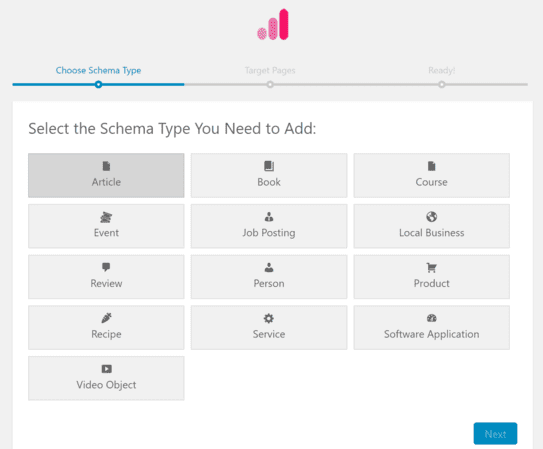Screen dimensions: 543x449
Task: Go to the Target Pages step
Action: click(x=270, y=71)
